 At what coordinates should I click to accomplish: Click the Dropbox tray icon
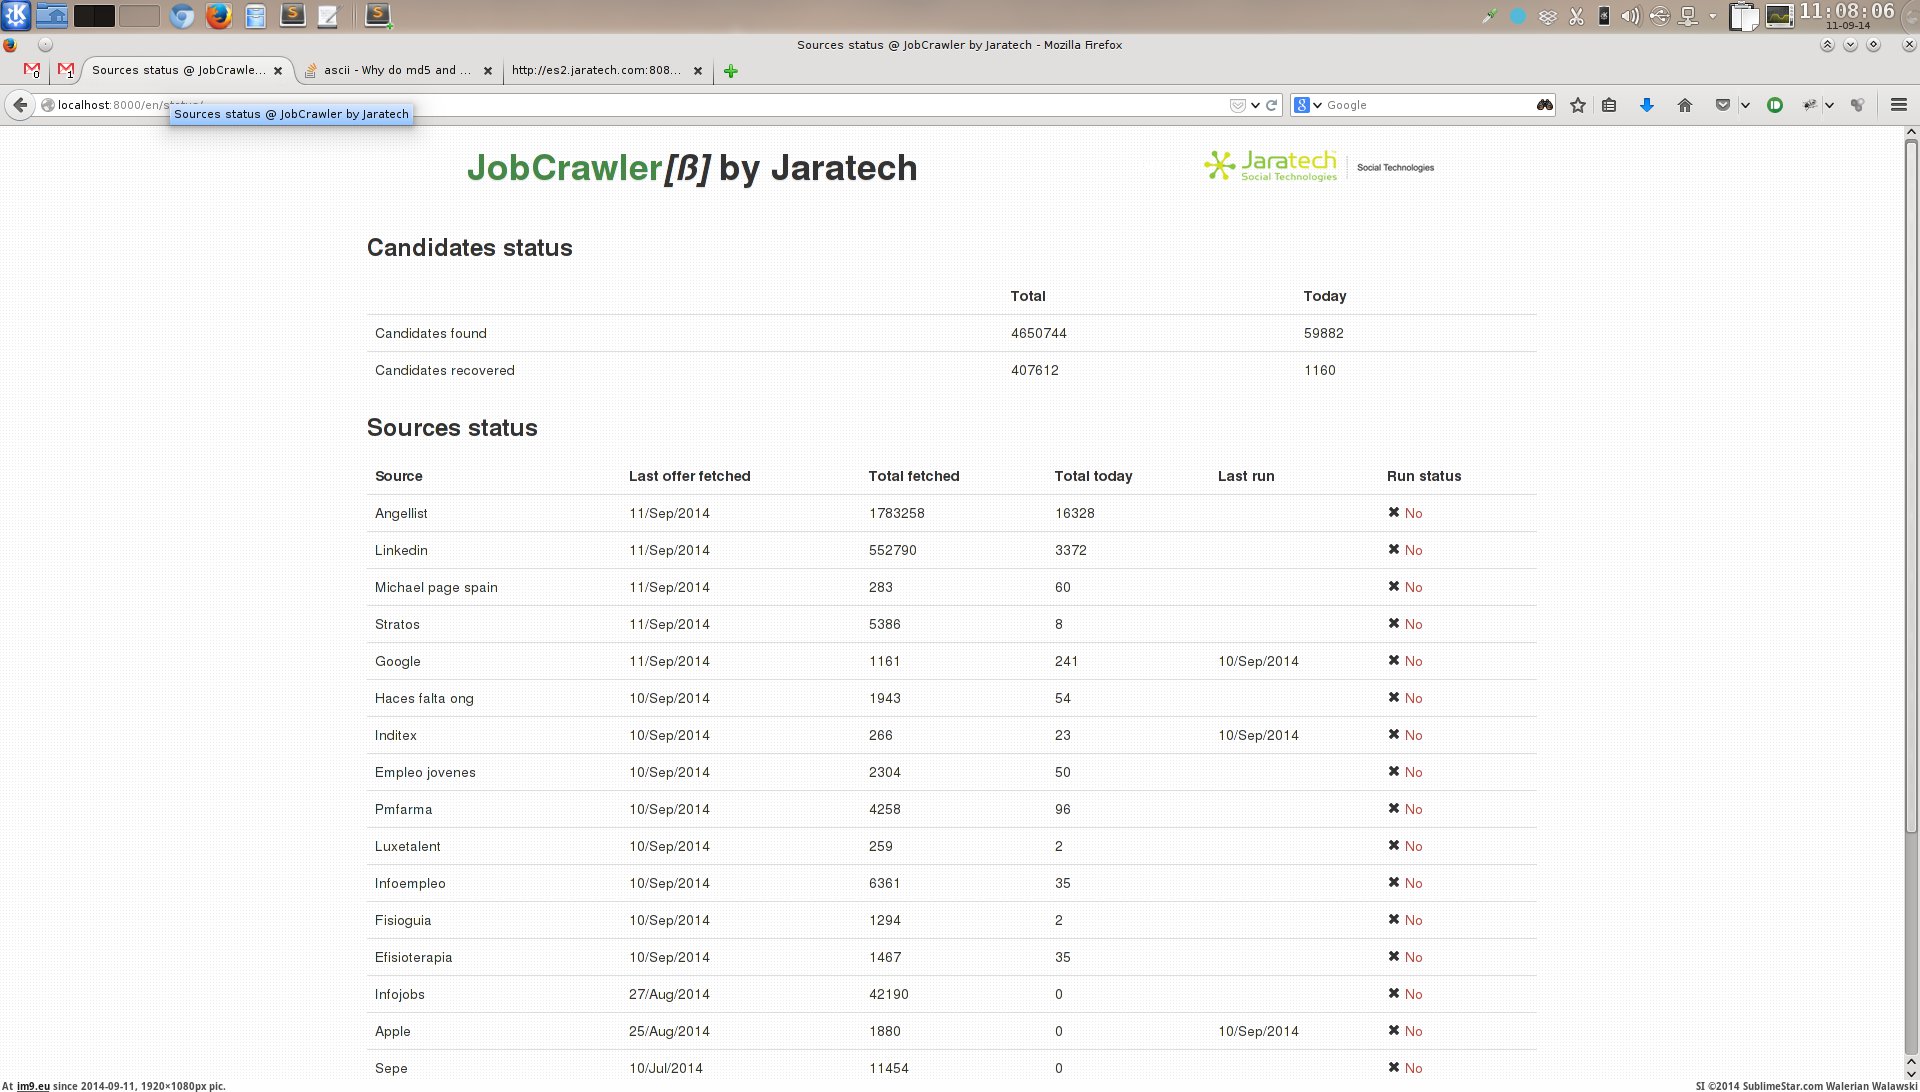coord(1547,16)
